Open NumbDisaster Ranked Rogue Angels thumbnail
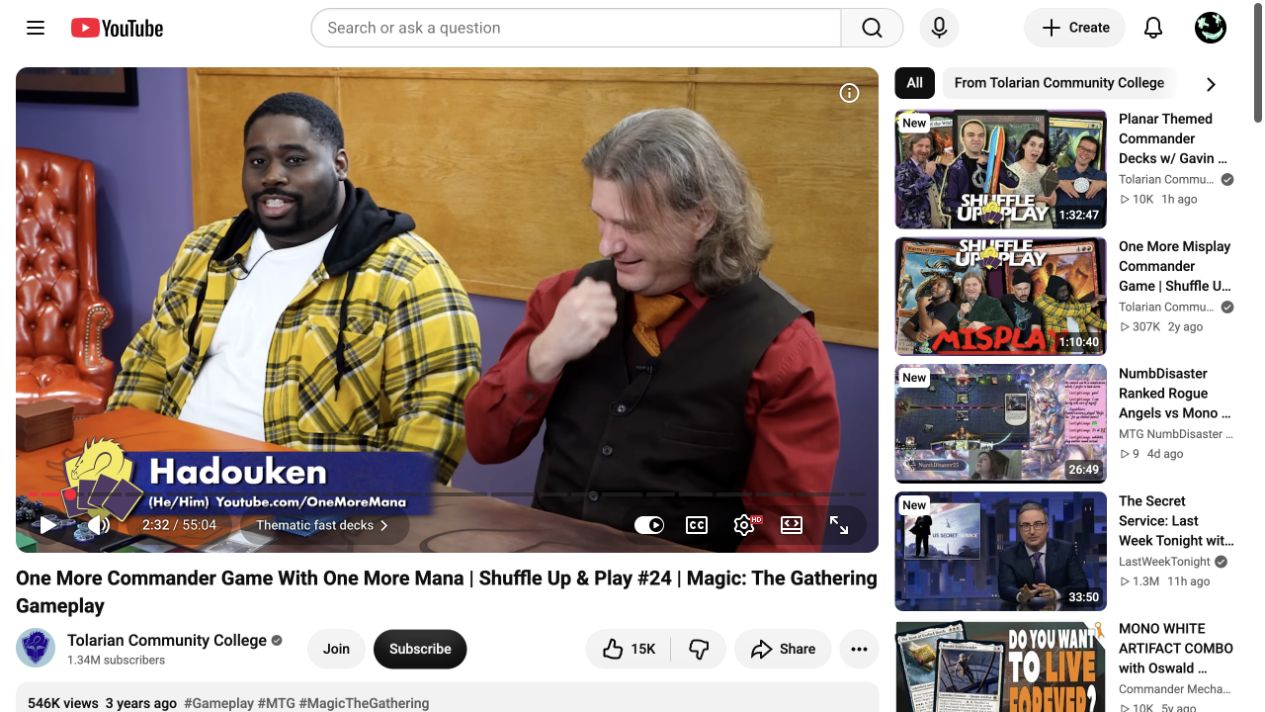The image size is (1265, 712). point(1001,424)
